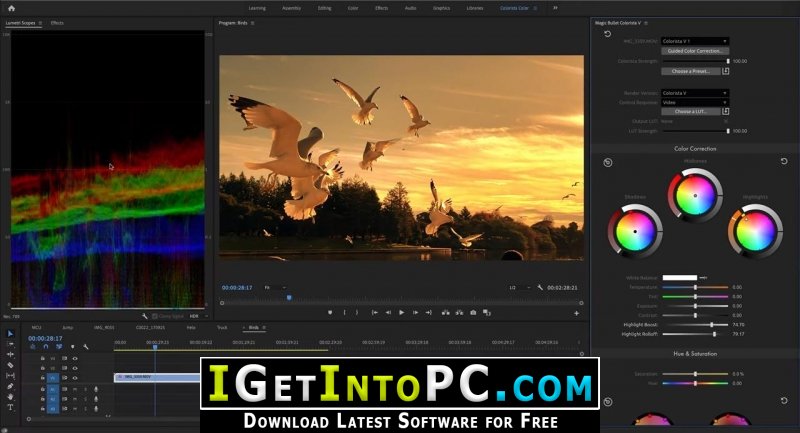Toggle timeline Snap magnet icon
The width and height of the screenshot is (800, 433).
tap(46, 347)
